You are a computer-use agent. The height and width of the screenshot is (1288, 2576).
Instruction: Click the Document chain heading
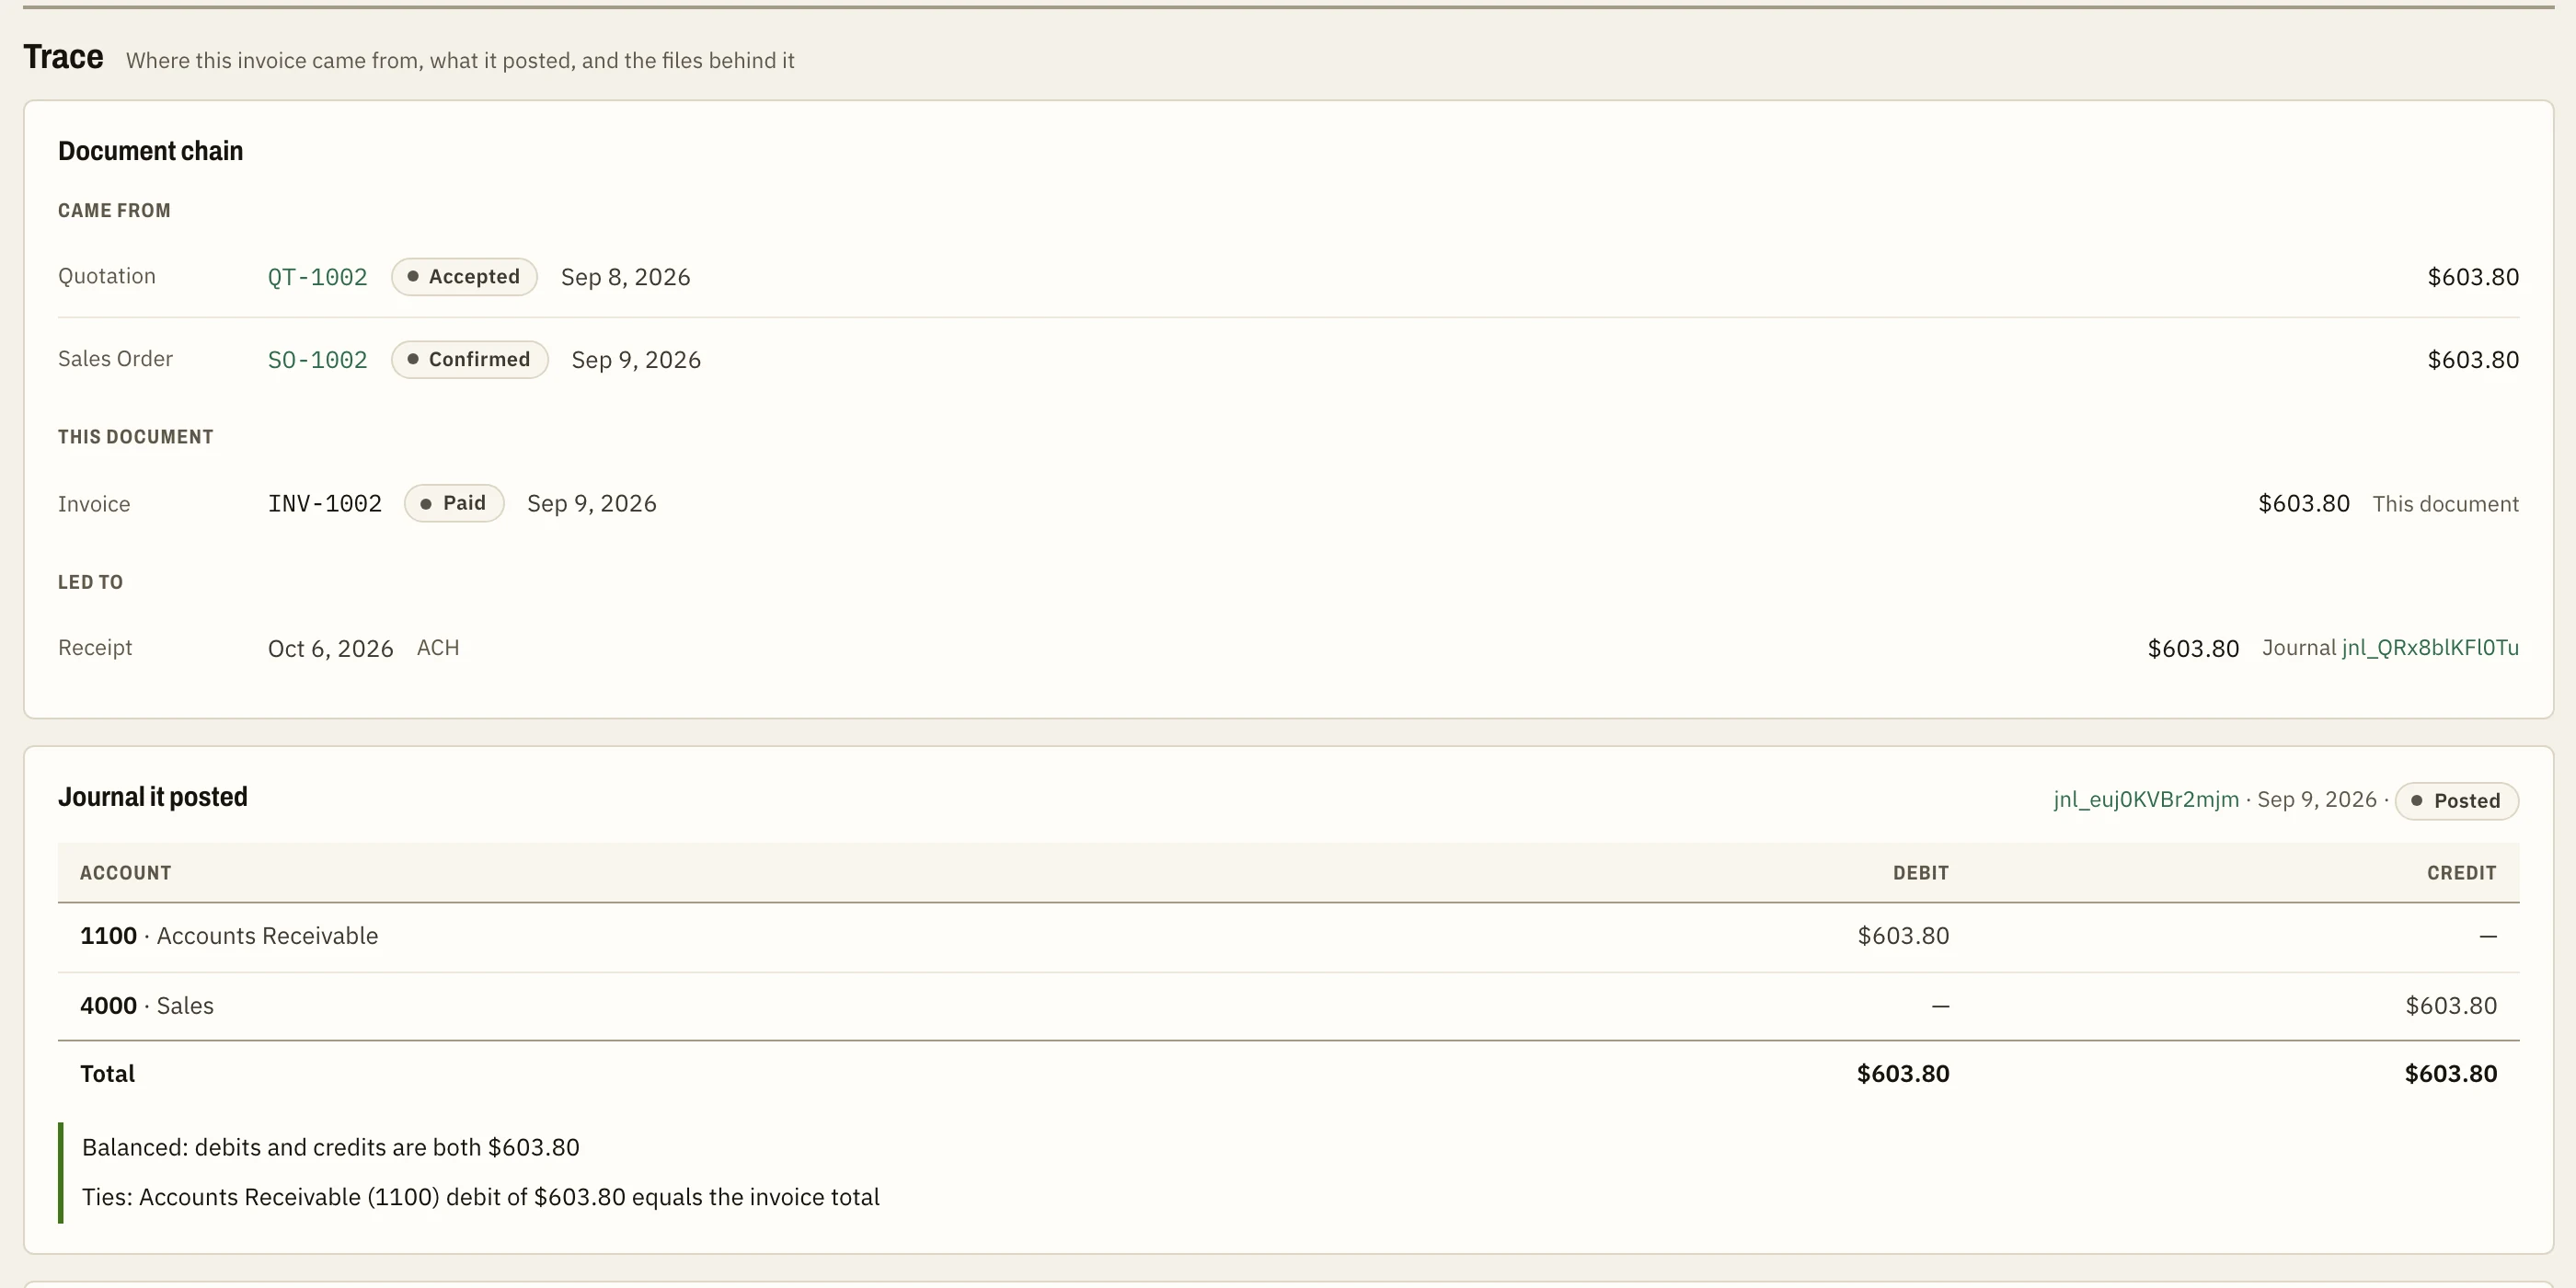pos(150,151)
